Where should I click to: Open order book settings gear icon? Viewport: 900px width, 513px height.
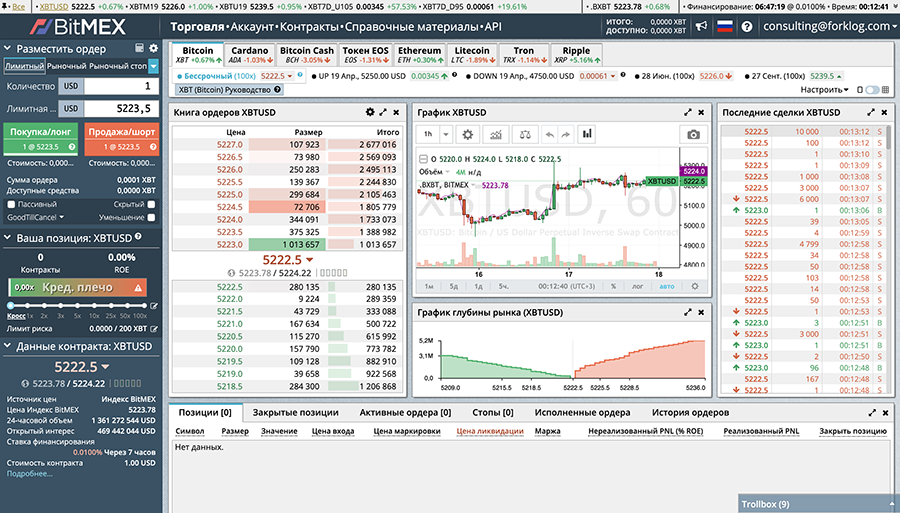click(x=370, y=112)
